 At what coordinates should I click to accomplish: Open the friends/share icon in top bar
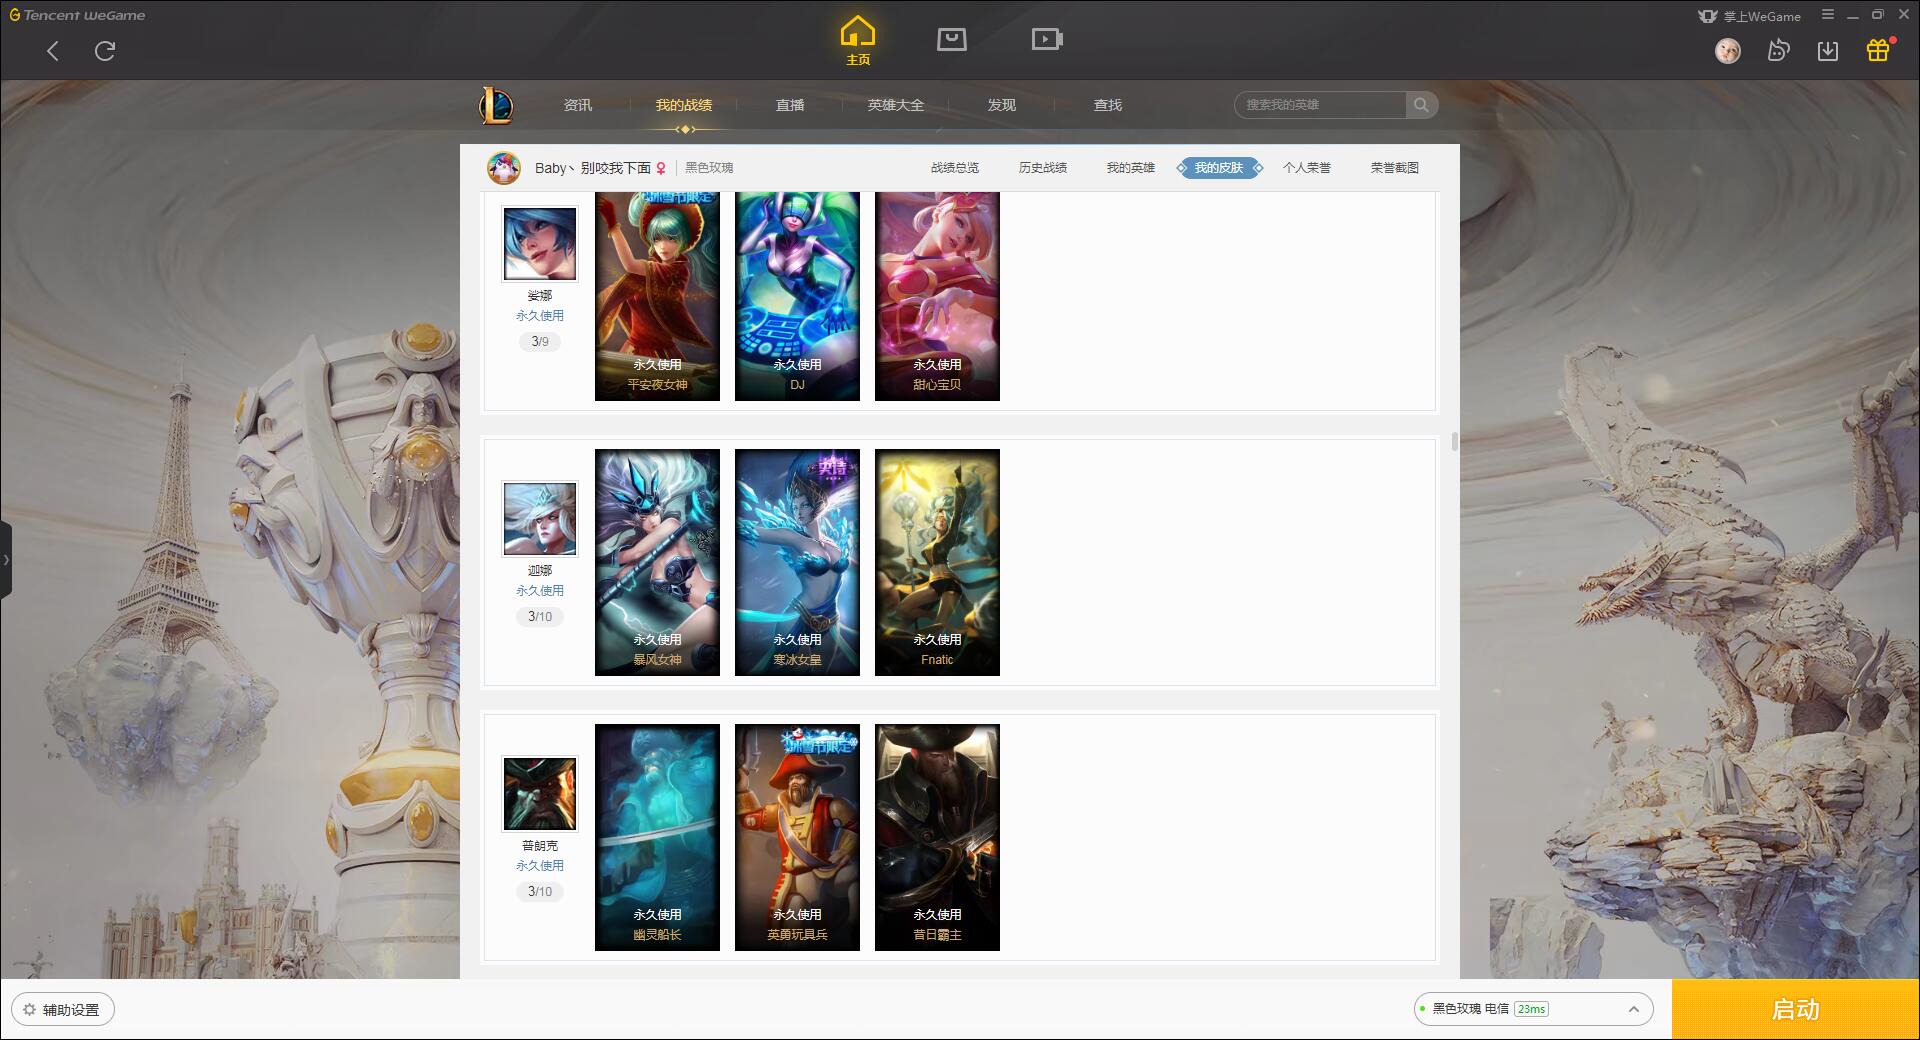tap(1778, 50)
